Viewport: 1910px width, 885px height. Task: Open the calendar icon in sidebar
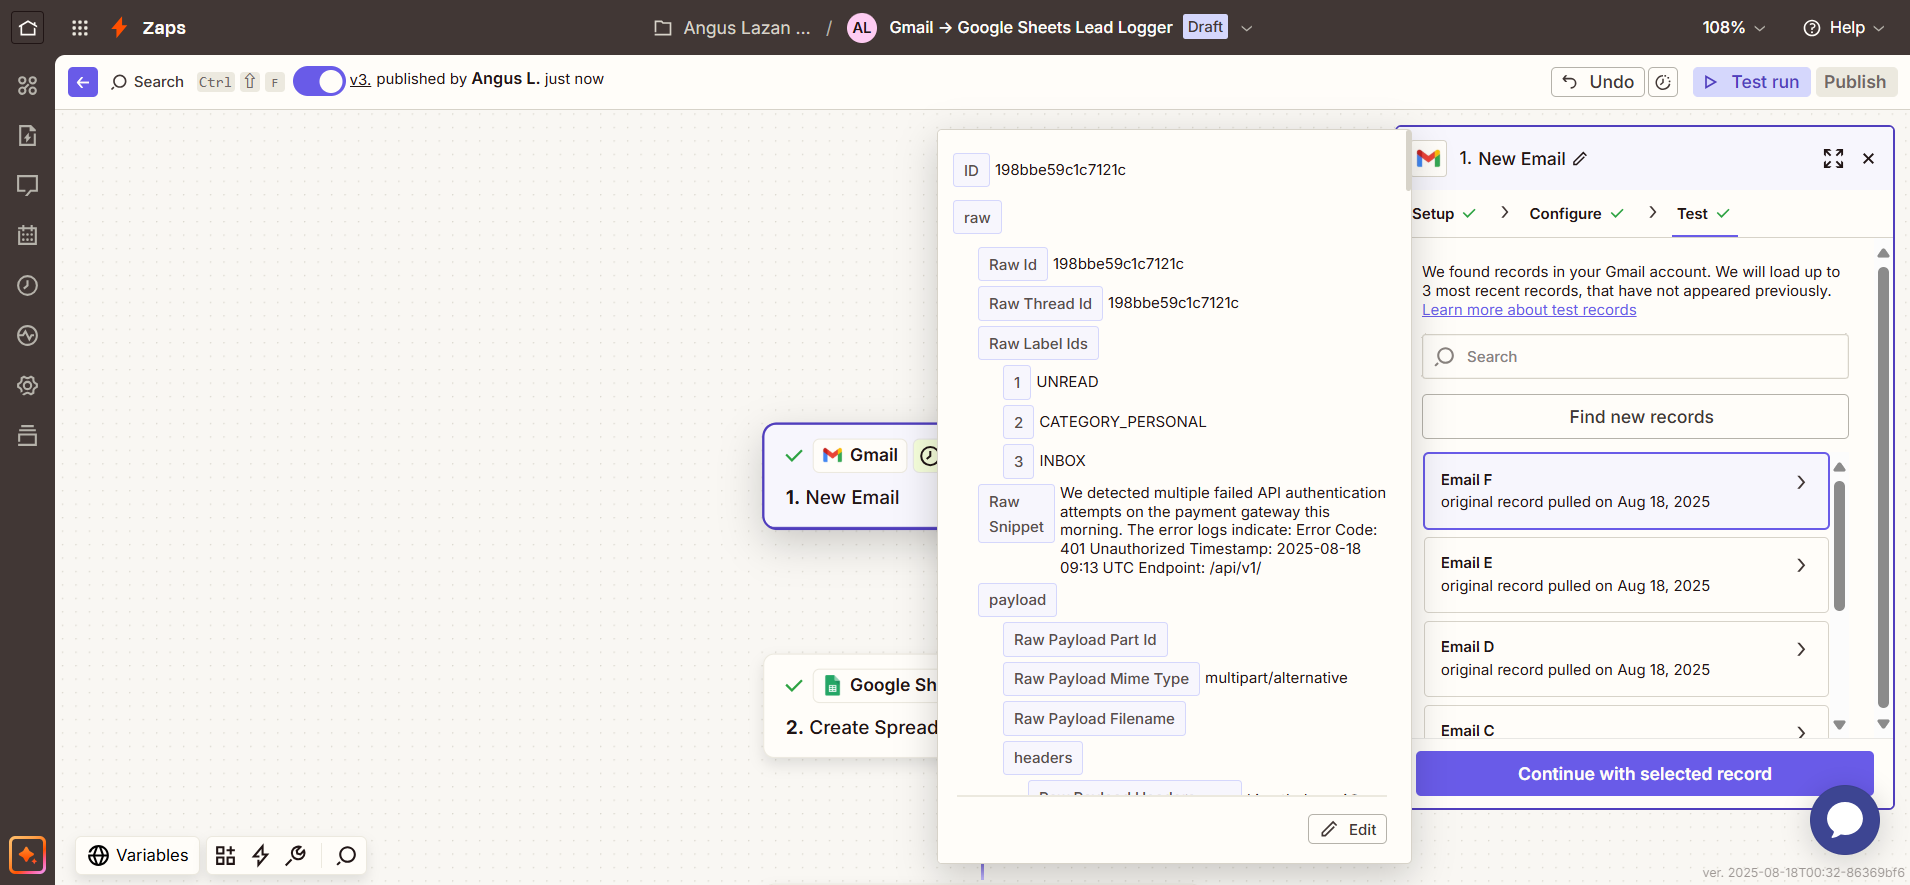[x=27, y=236]
